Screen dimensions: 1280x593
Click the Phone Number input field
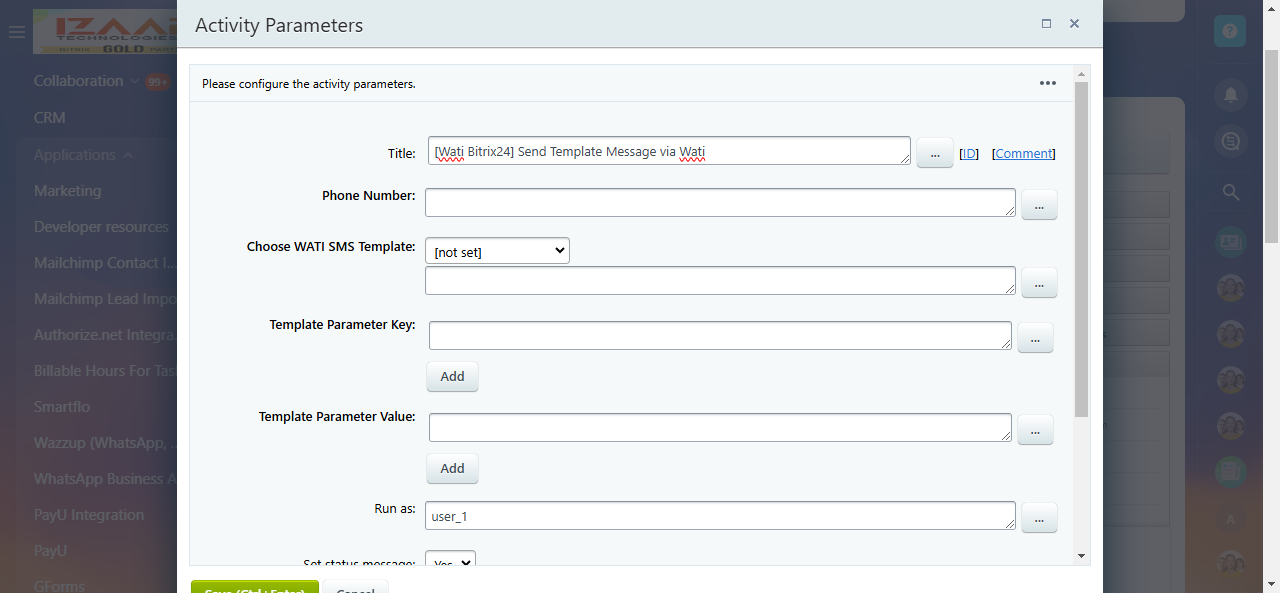[x=720, y=202]
